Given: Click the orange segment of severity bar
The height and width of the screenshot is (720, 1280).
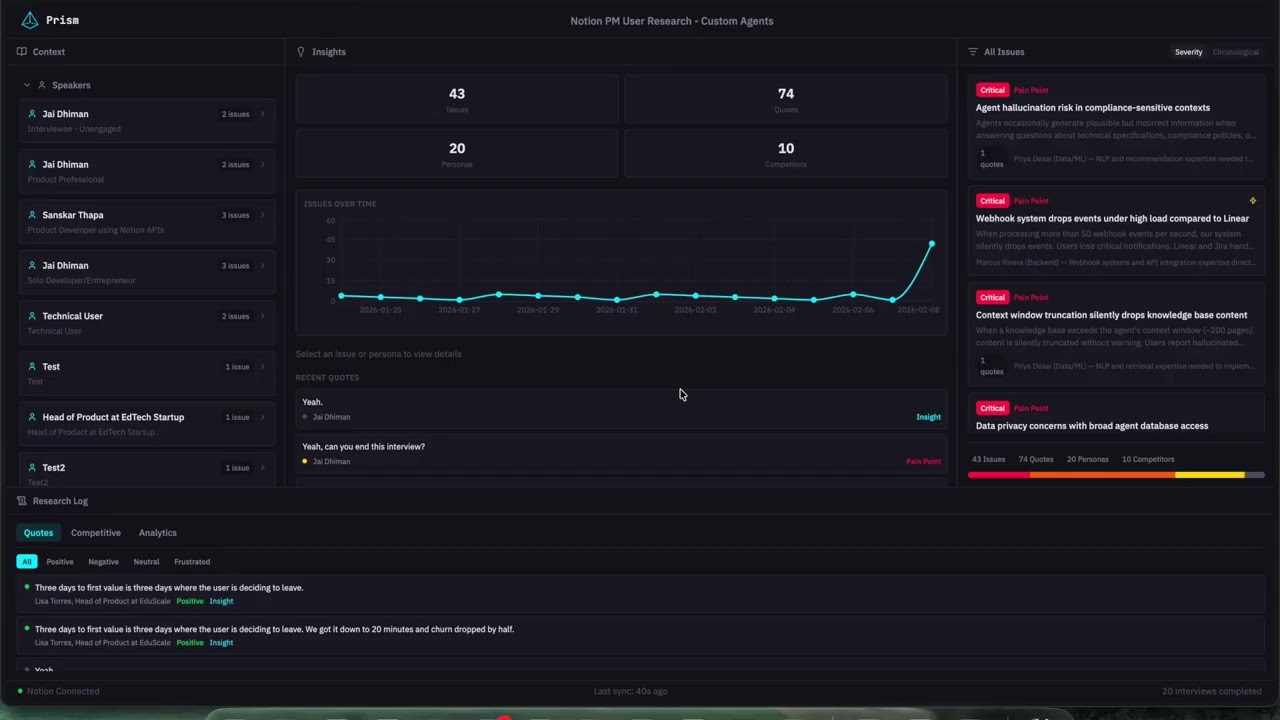Looking at the screenshot, I should click(1102, 475).
